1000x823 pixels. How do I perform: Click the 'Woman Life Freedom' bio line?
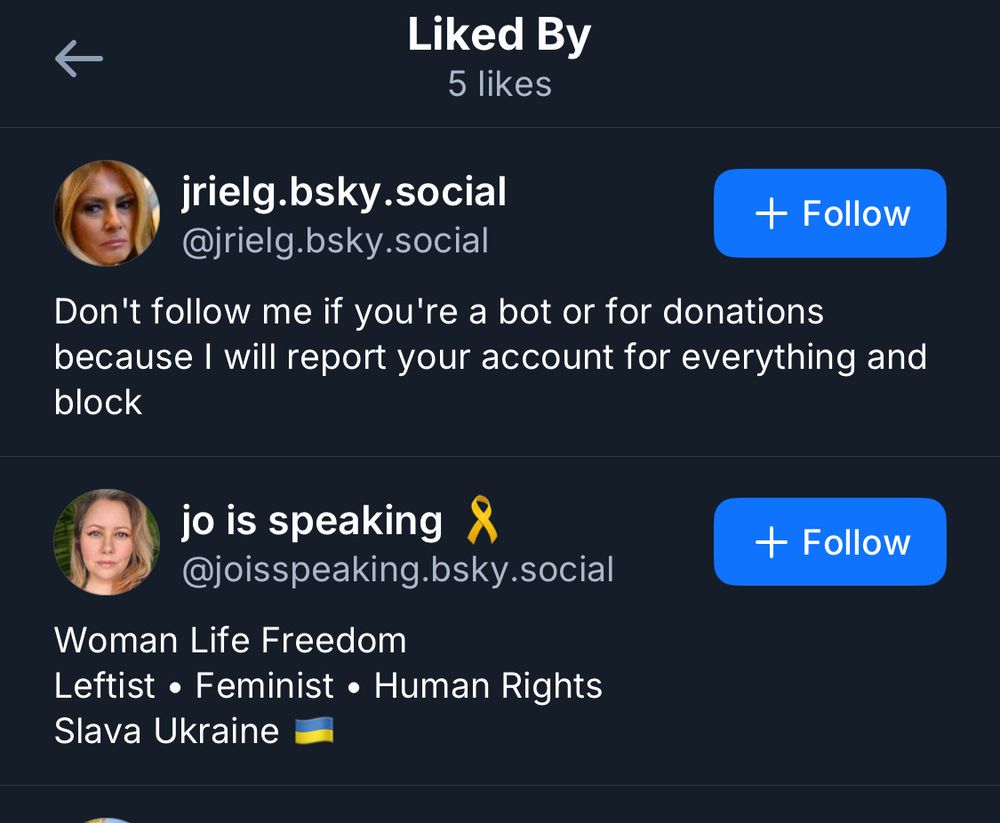[x=230, y=640]
